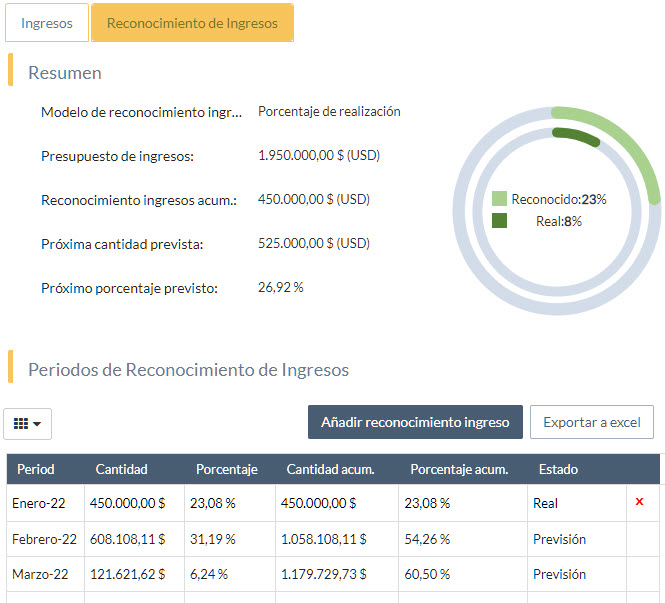Image resolution: width=665 pixels, height=603 pixels.
Task: Sort by the Estado column header
Action: 558,469
